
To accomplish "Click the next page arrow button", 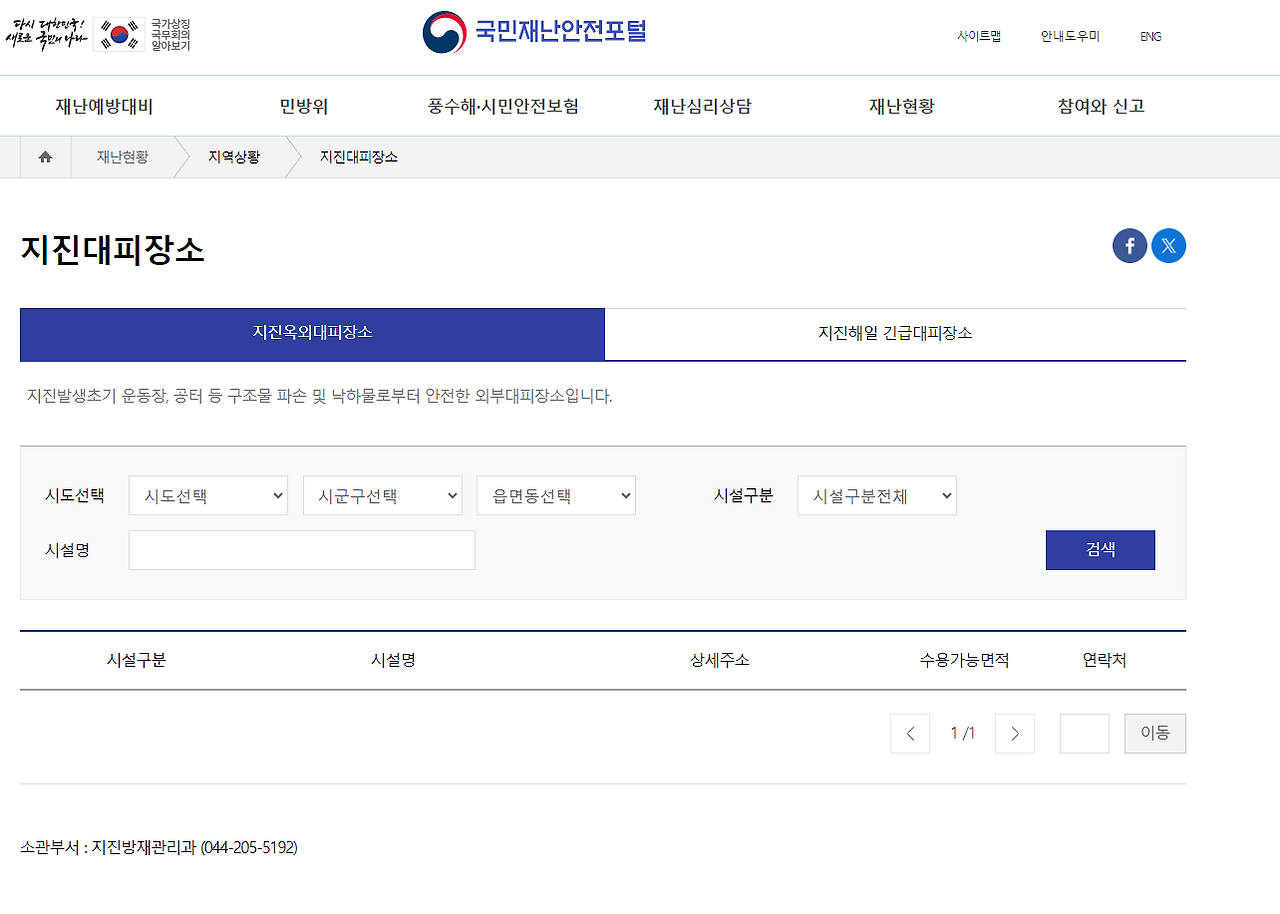I will coord(1014,733).
